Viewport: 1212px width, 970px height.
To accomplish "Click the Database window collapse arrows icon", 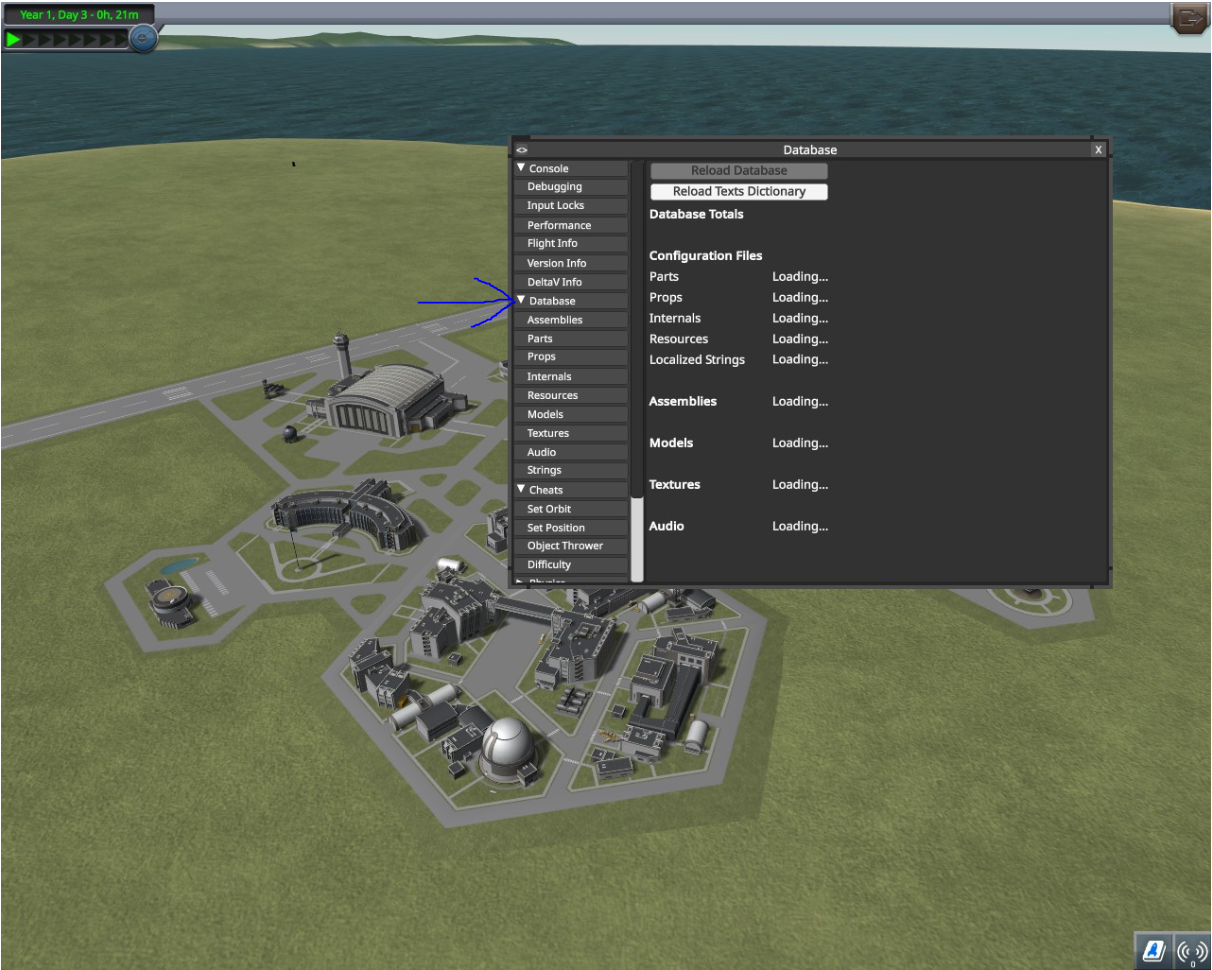I will pos(522,150).
